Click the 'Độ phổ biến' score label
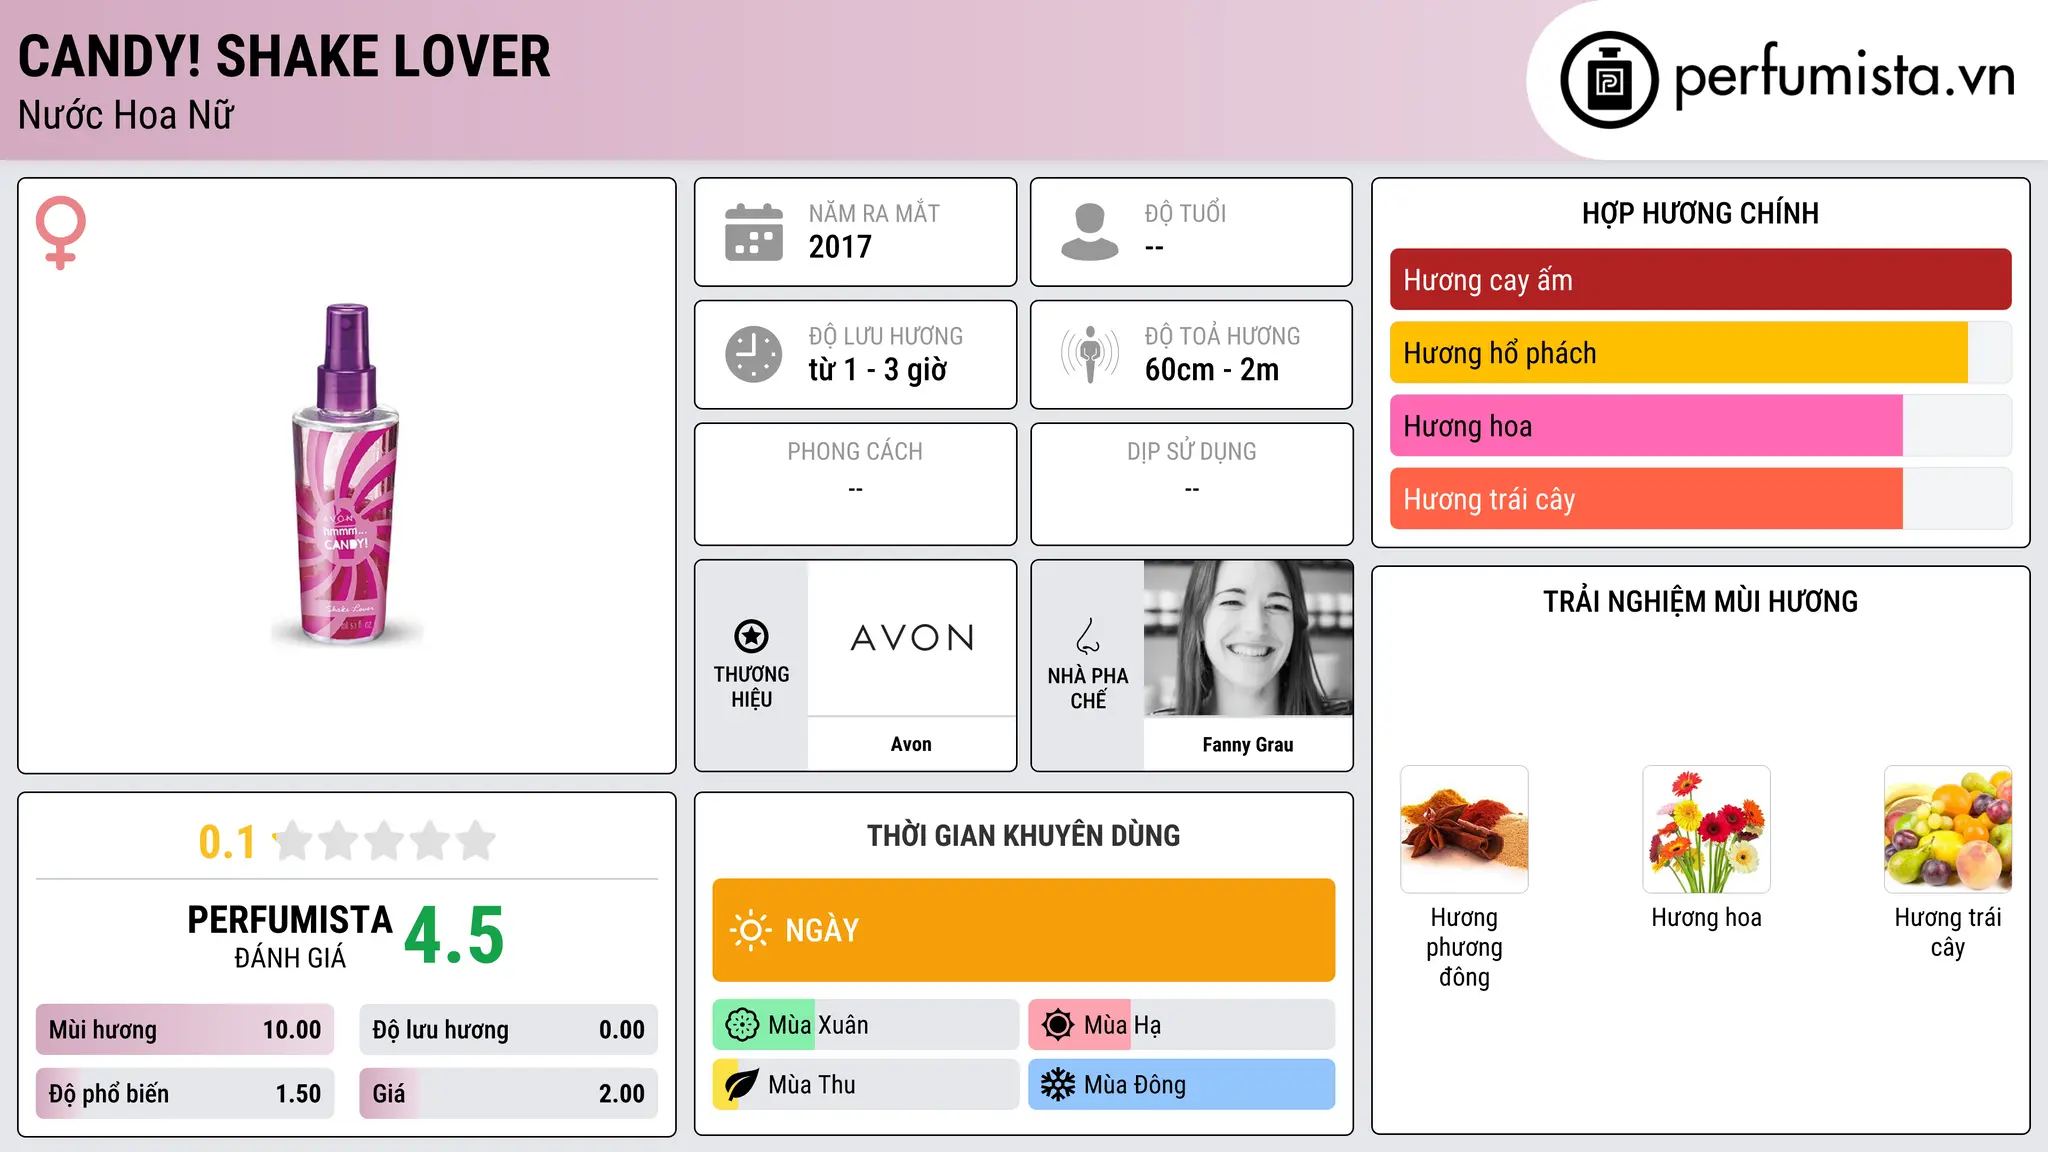Screen dimensions: 2048x1152 (x=109, y=1094)
